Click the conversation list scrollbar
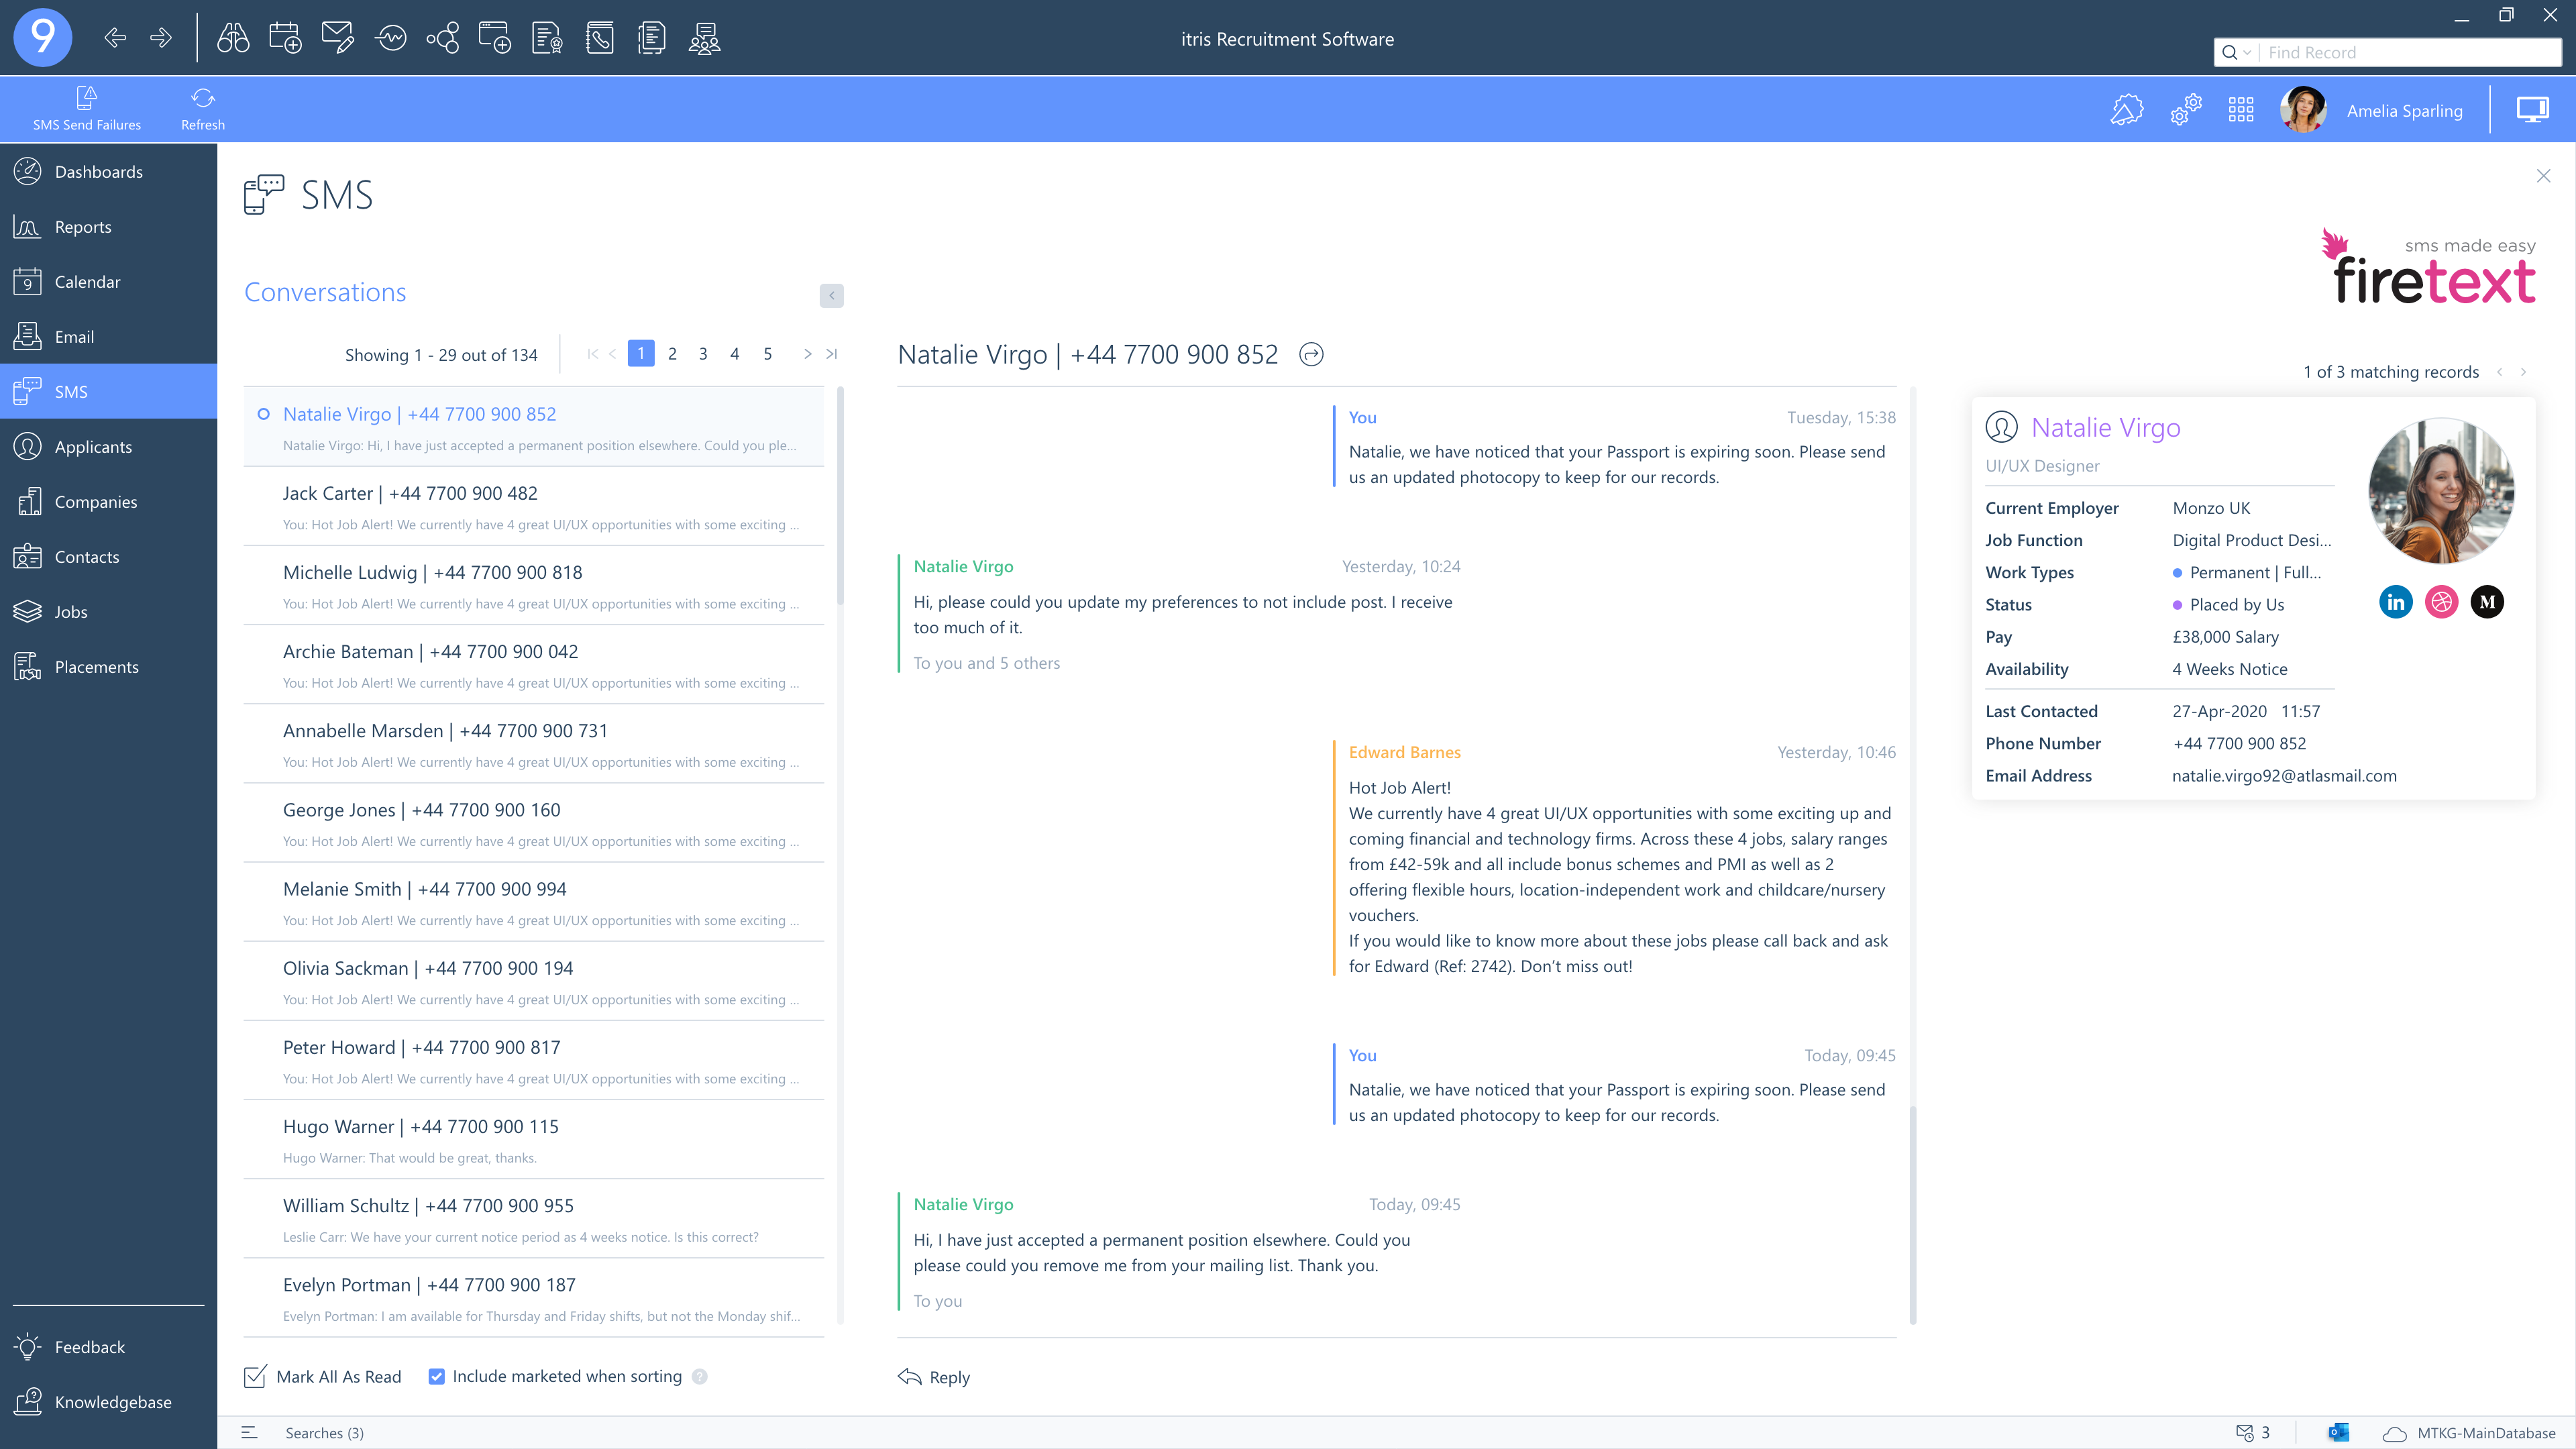 (840, 495)
